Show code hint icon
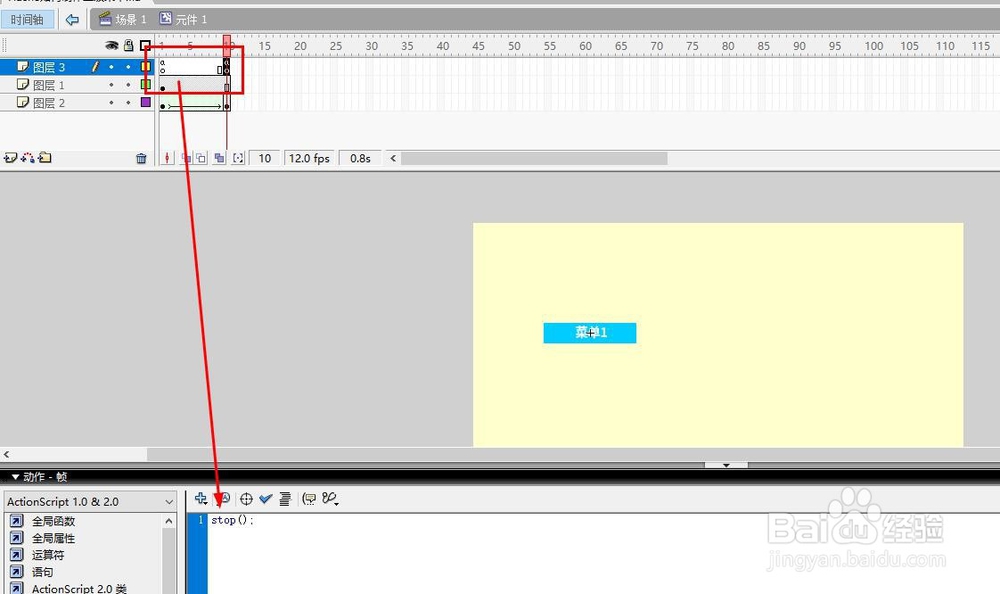The width and height of the screenshot is (1000, 594). coord(309,499)
